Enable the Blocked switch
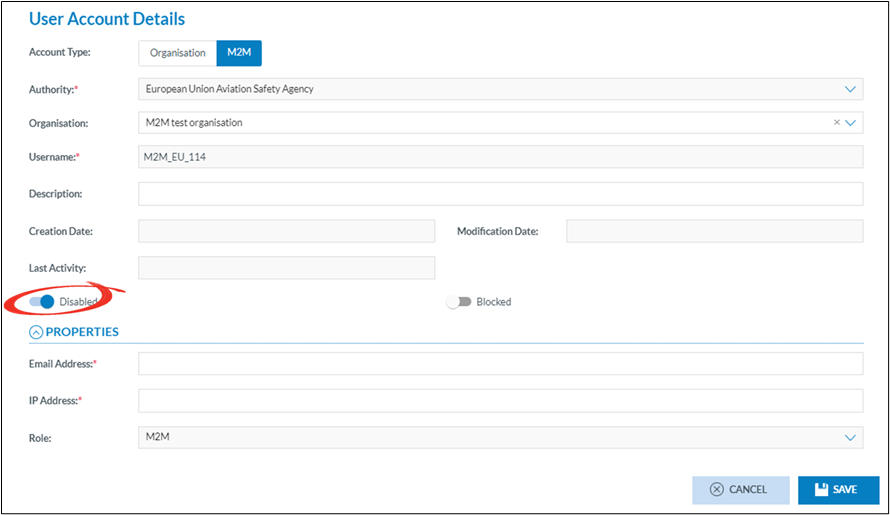This screenshot has height=515, width=890. 458,302
